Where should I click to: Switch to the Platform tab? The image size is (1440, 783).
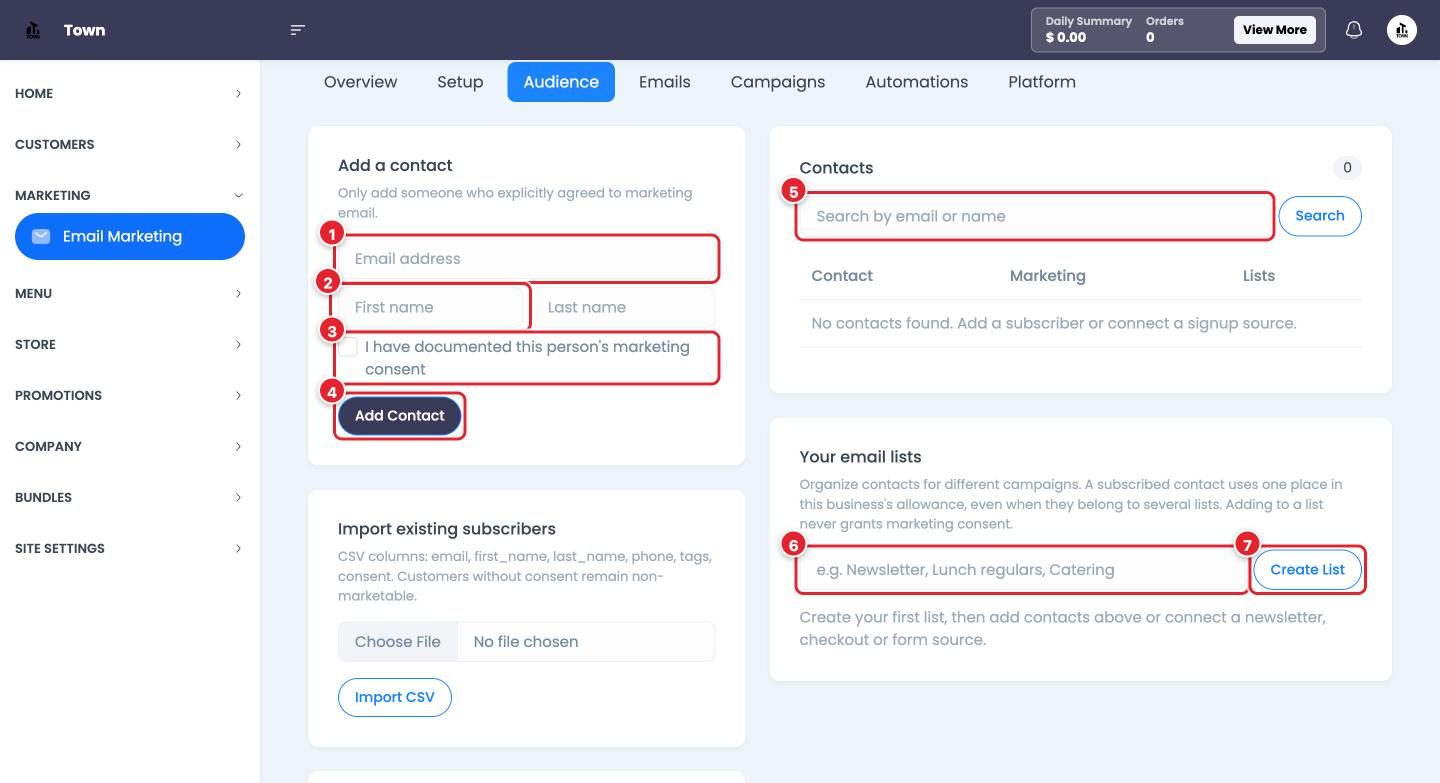[x=1042, y=82]
